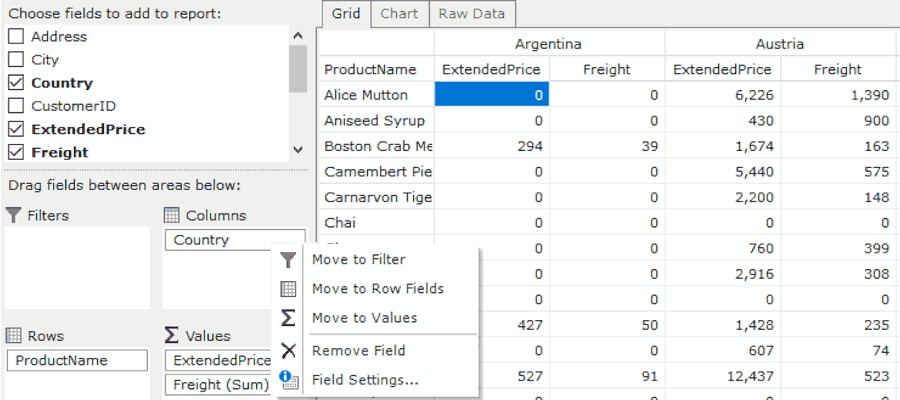Click the Values area sigma icon
This screenshot has width=900, height=400.
[171, 336]
